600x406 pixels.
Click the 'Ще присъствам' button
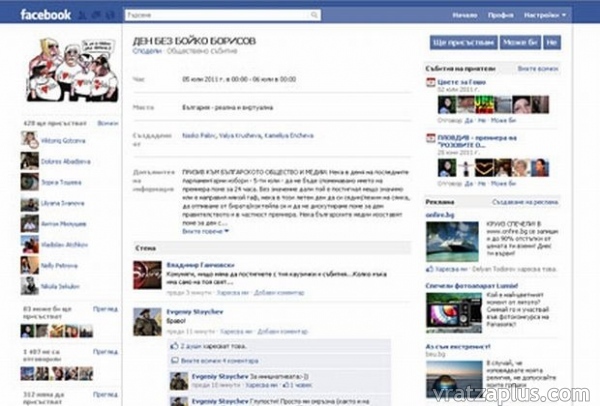pyautogui.click(x=463, y=42)
